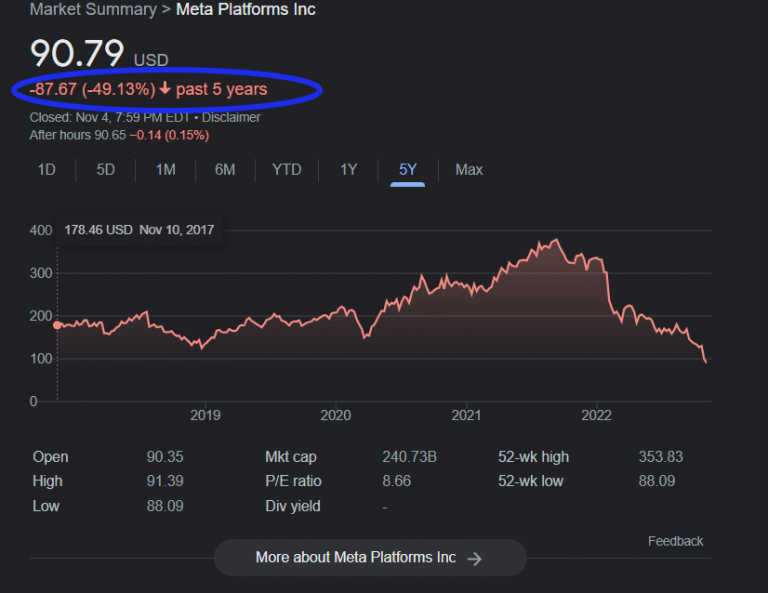Click the After hours 90.65 text

point(77,135)
